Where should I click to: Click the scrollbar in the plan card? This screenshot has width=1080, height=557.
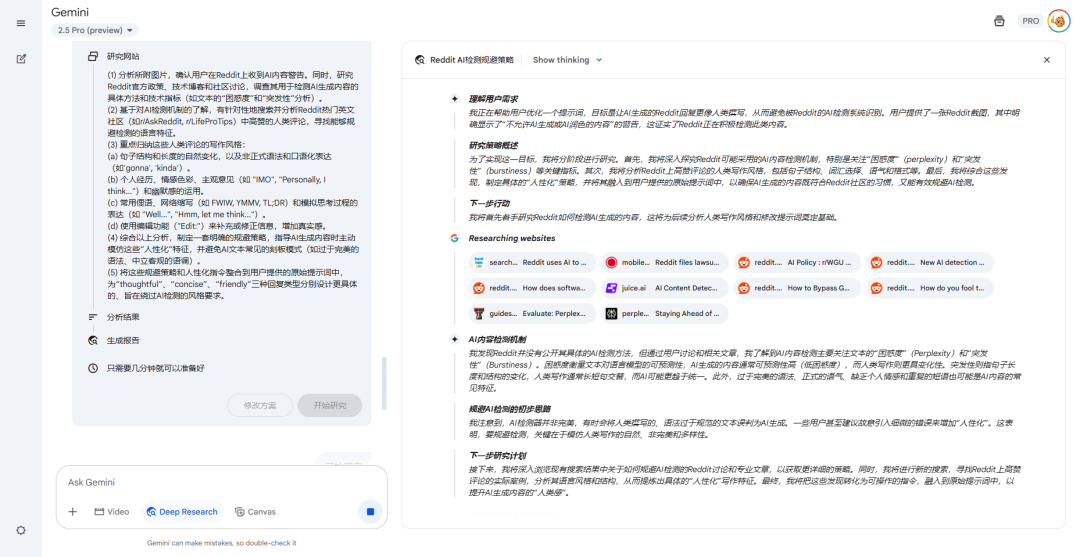tap(384, 383)
